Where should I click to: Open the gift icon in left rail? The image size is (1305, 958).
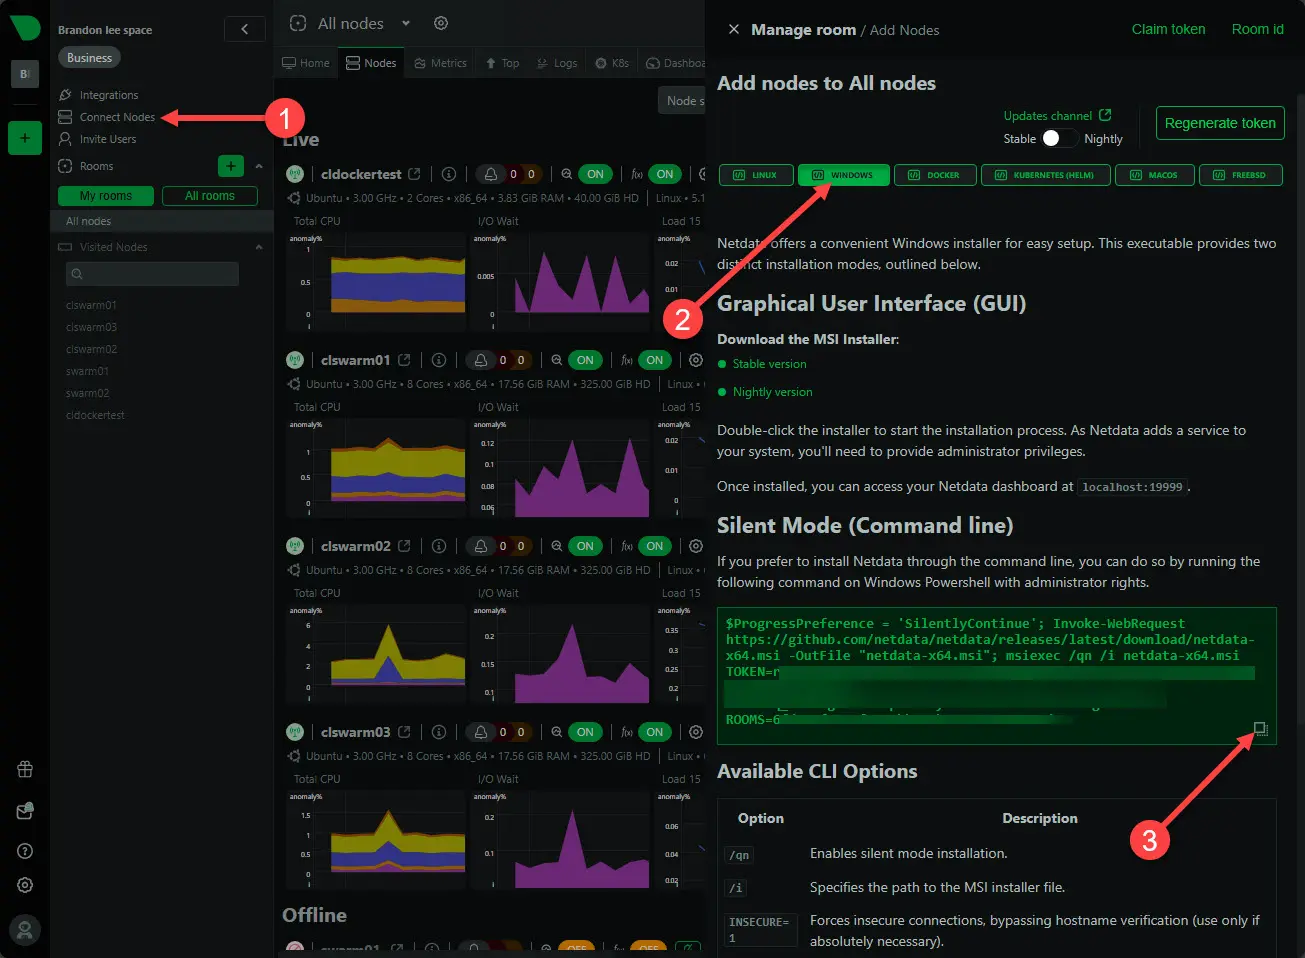tap(25, 769)
